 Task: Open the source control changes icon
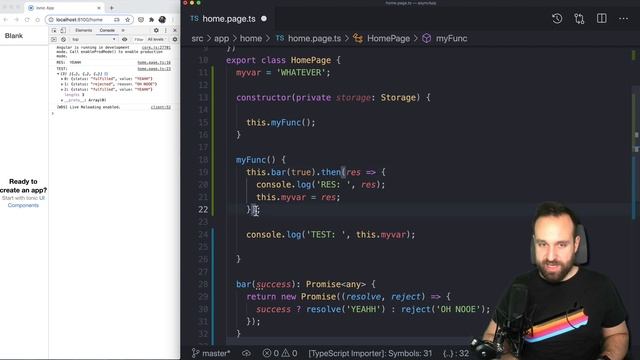coord(579,18)
